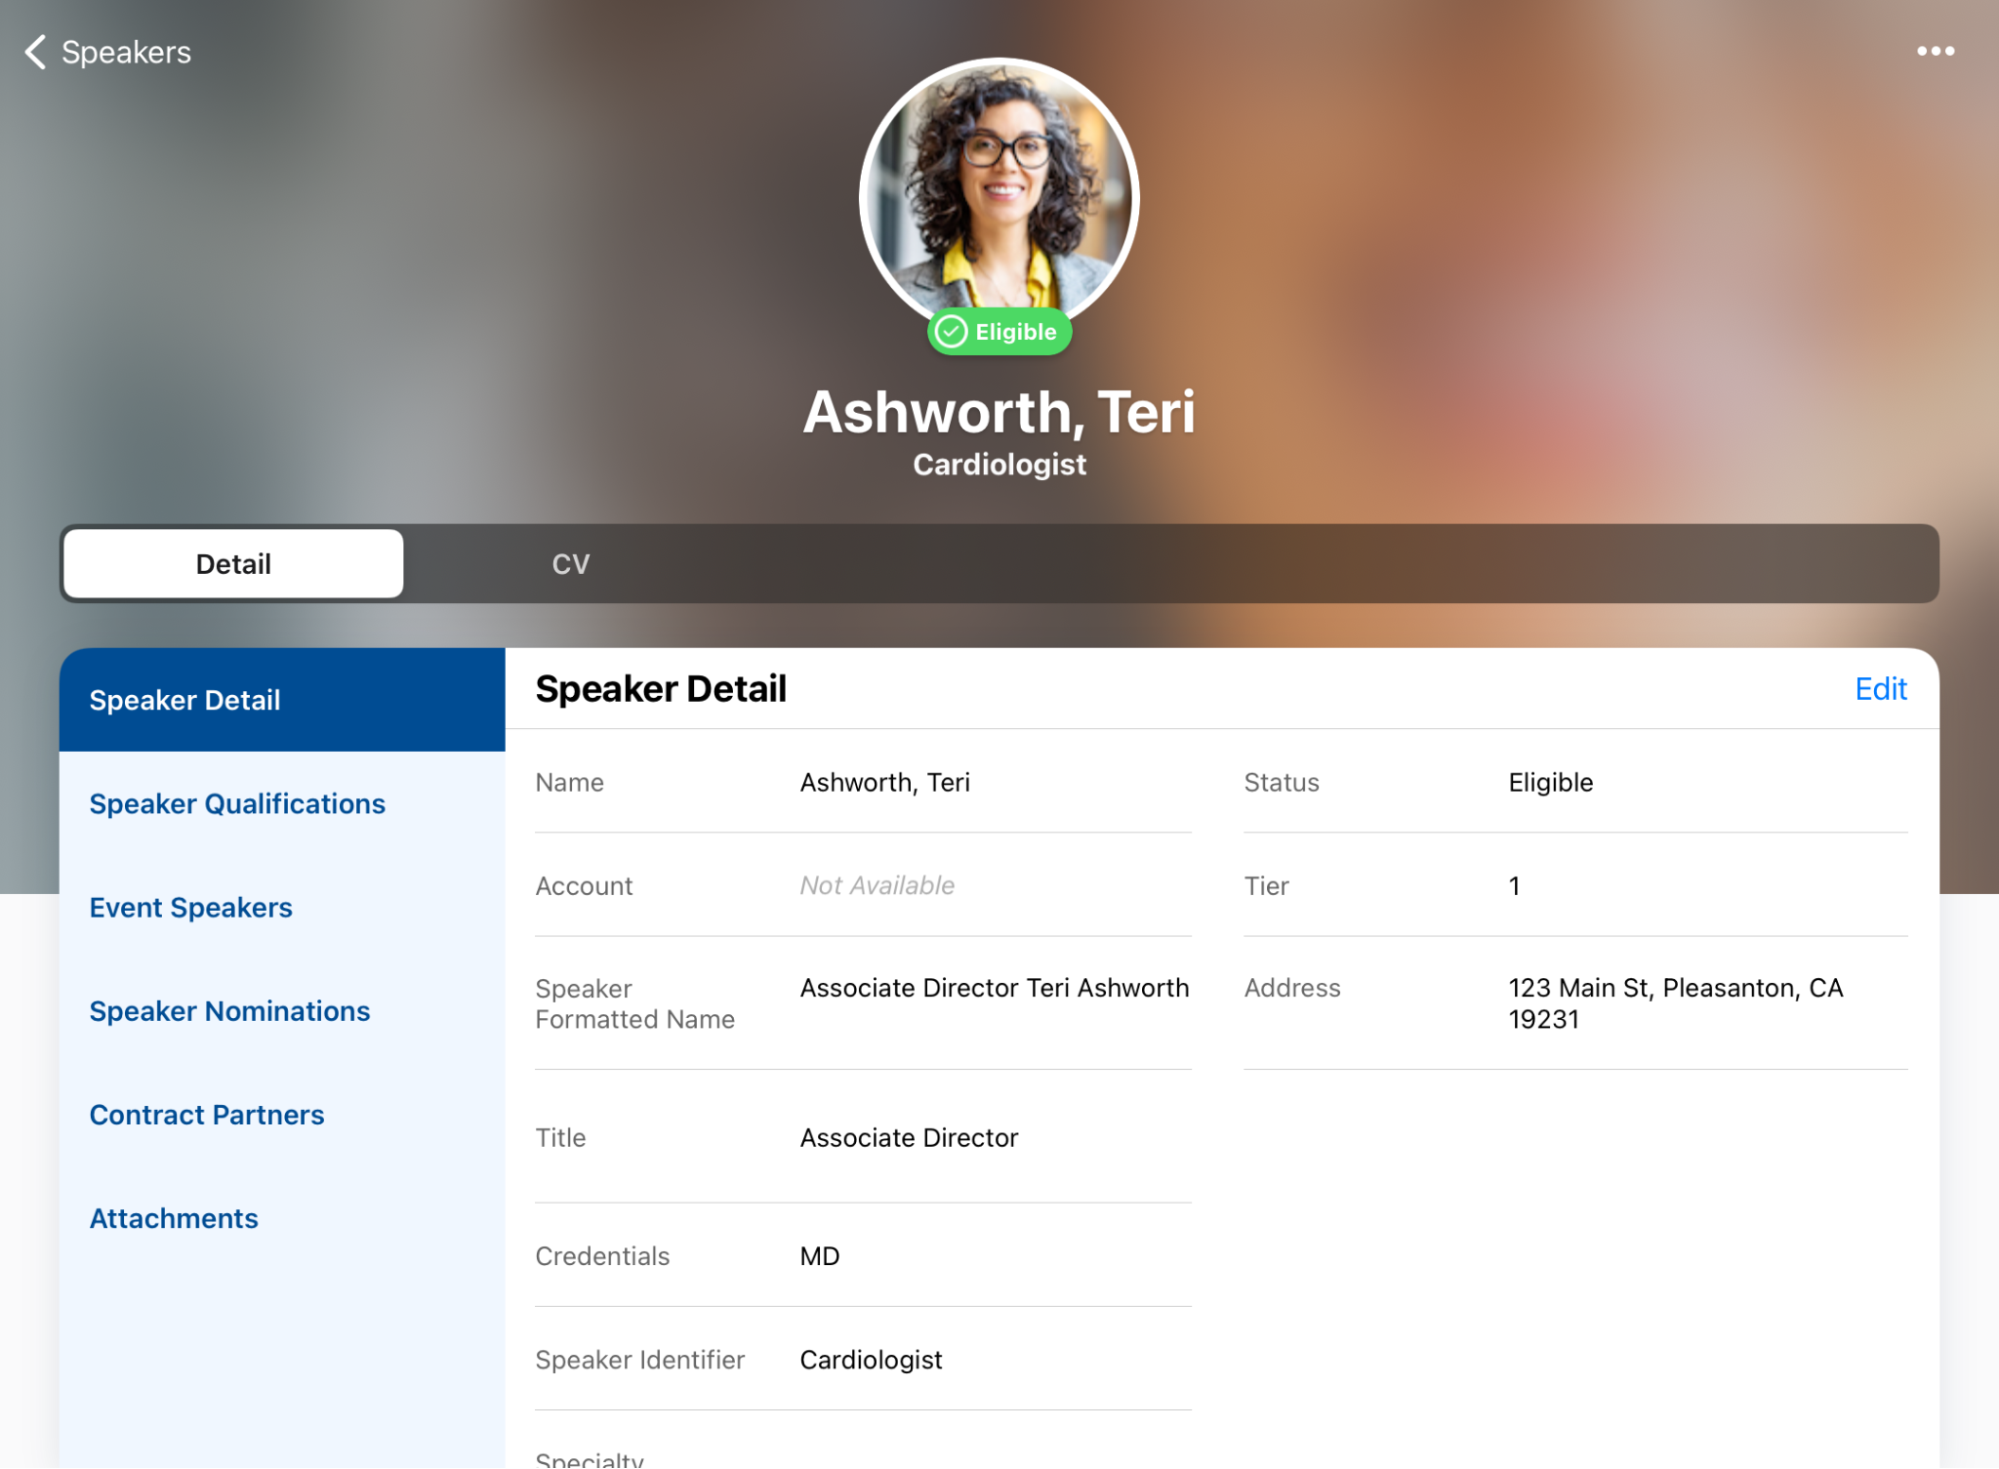The image size is (1999, 1469).
Task: Switch to the CV tab
Action: [570, 564]
